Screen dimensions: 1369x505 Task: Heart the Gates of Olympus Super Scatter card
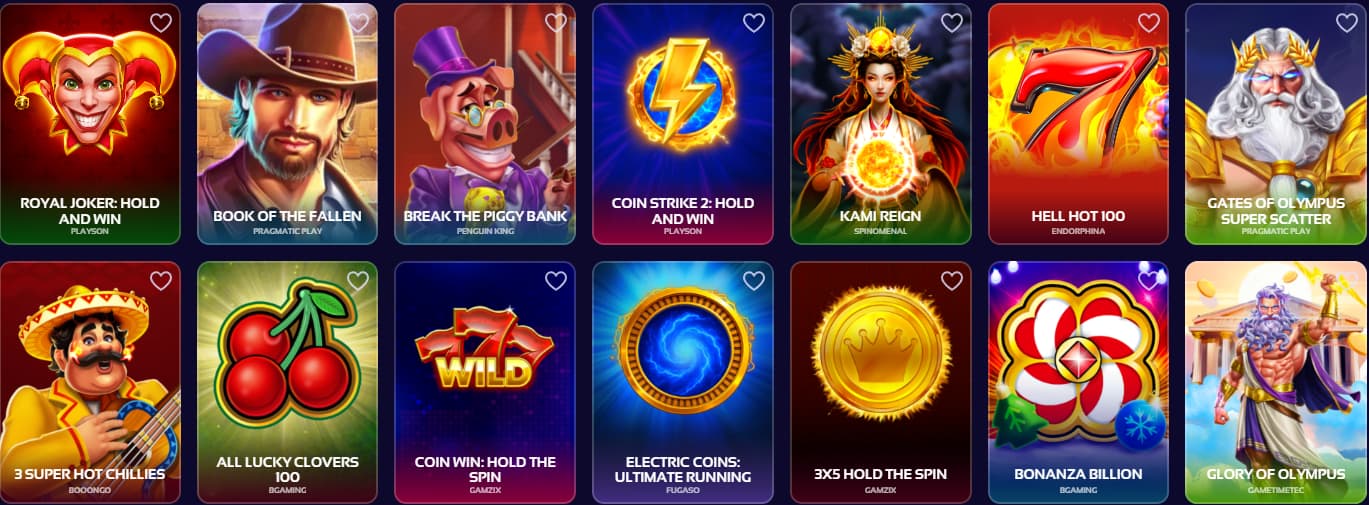pos(1347,22)
